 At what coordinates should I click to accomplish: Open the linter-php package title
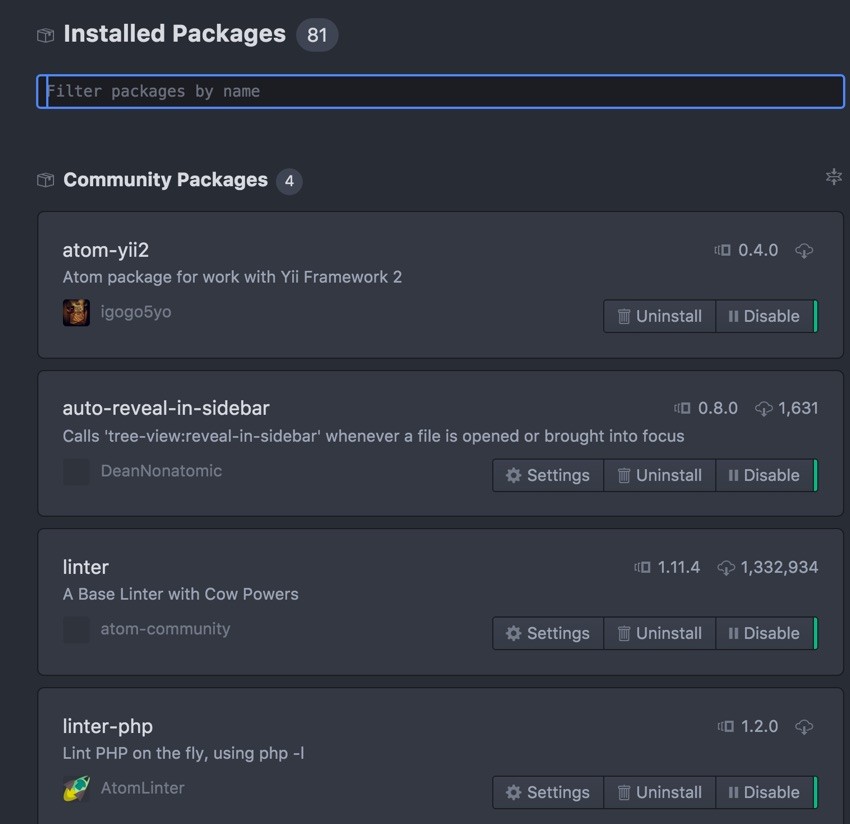108,726
